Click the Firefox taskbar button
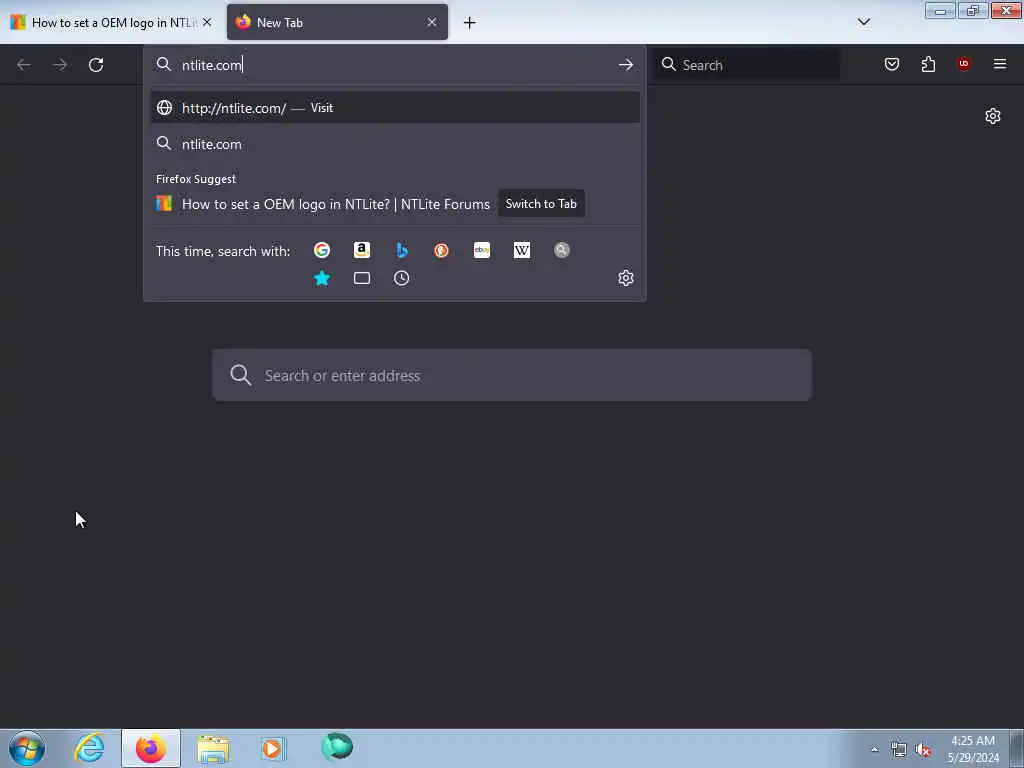The width and height of the screenshot is (1024, 768). [151, 748]
